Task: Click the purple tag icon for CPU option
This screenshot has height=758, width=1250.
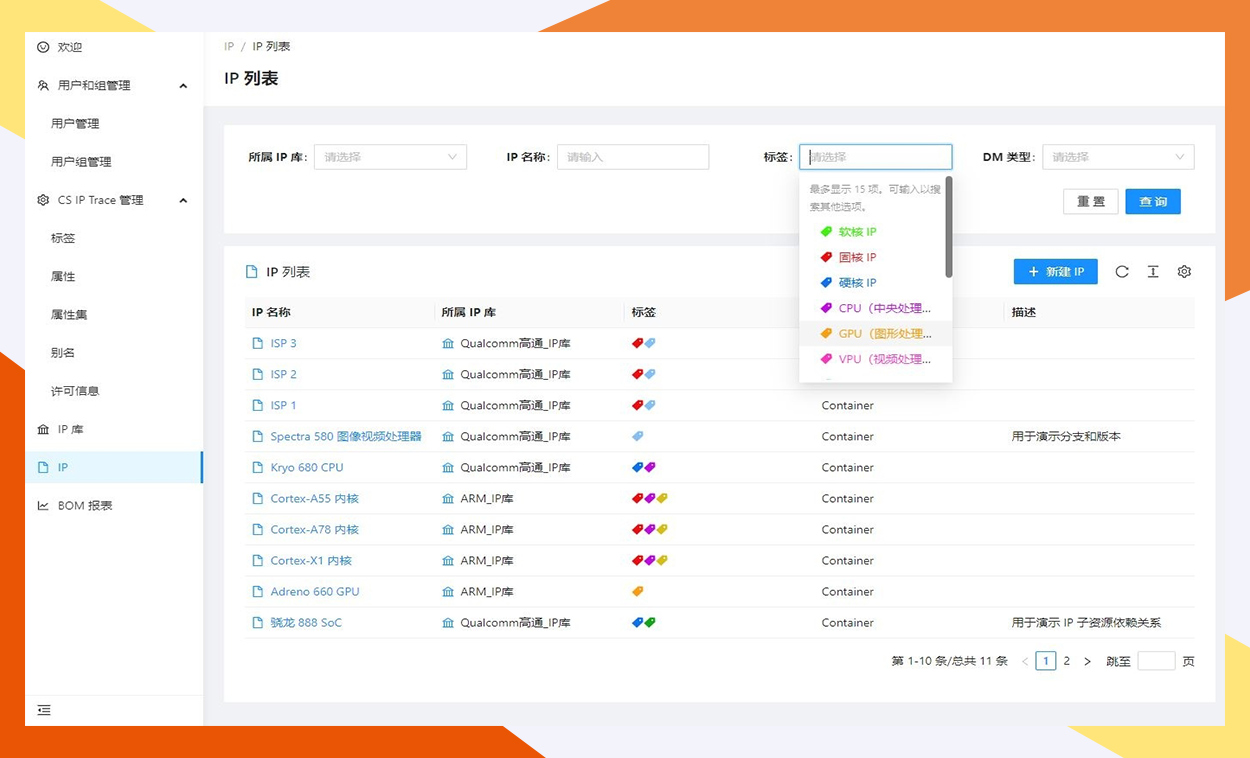Action: (826, 308)
